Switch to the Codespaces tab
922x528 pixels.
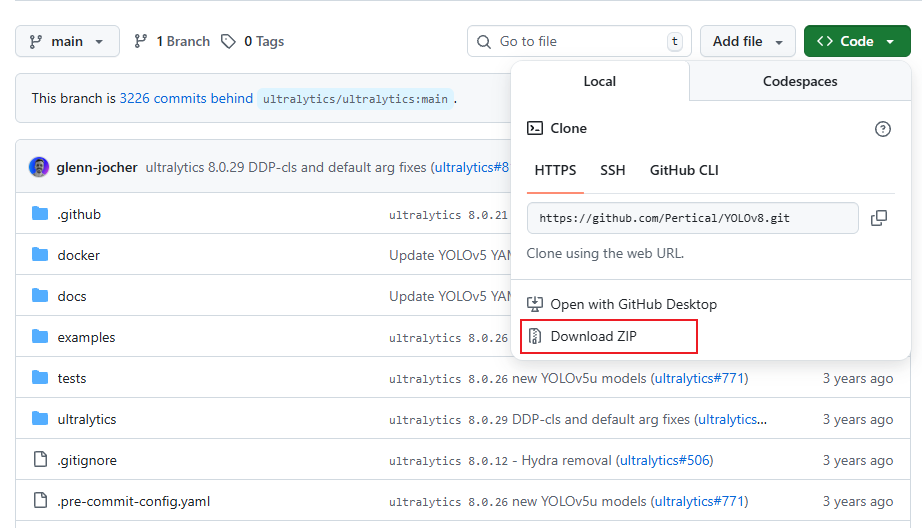(x=800, y=81)
